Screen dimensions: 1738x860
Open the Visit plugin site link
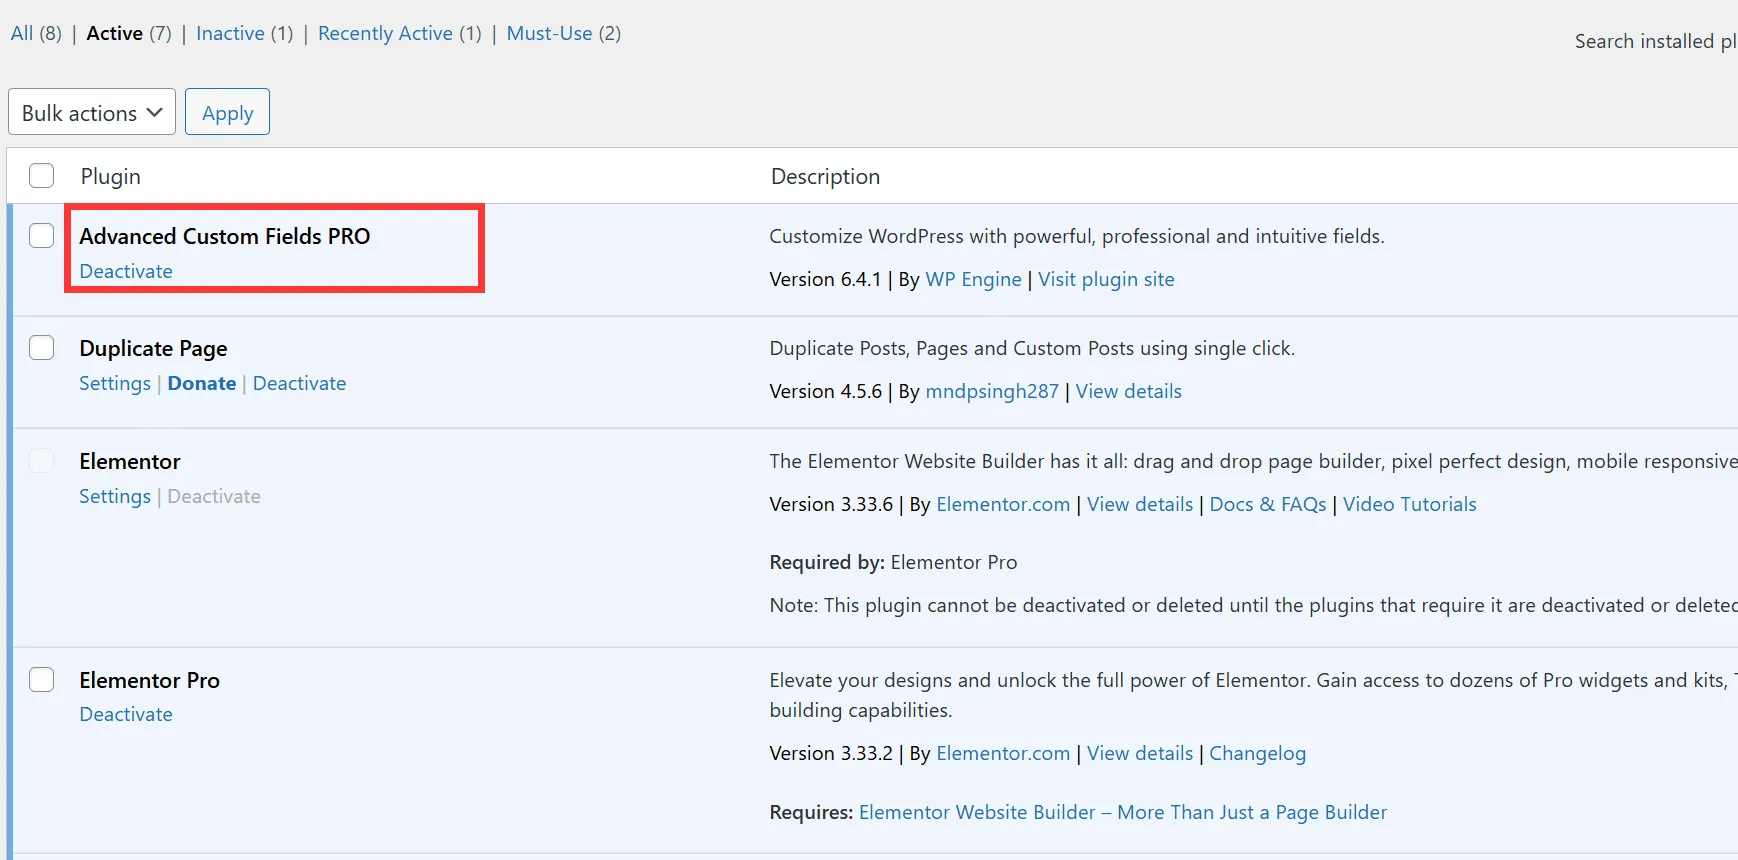pyautogui.click(x=1106, y=279)
